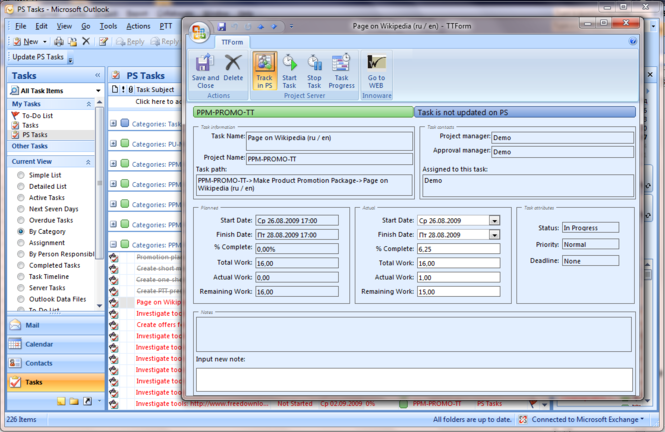Click Actual % Complete field 6,25

(x=458, y=249)
